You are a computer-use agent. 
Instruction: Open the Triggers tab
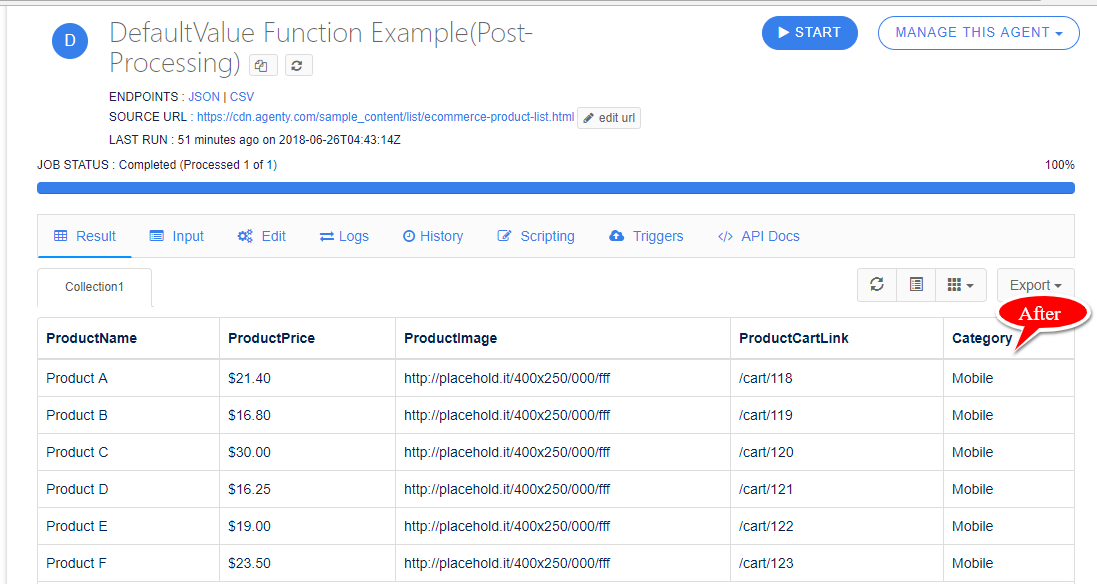click(646, 236)
